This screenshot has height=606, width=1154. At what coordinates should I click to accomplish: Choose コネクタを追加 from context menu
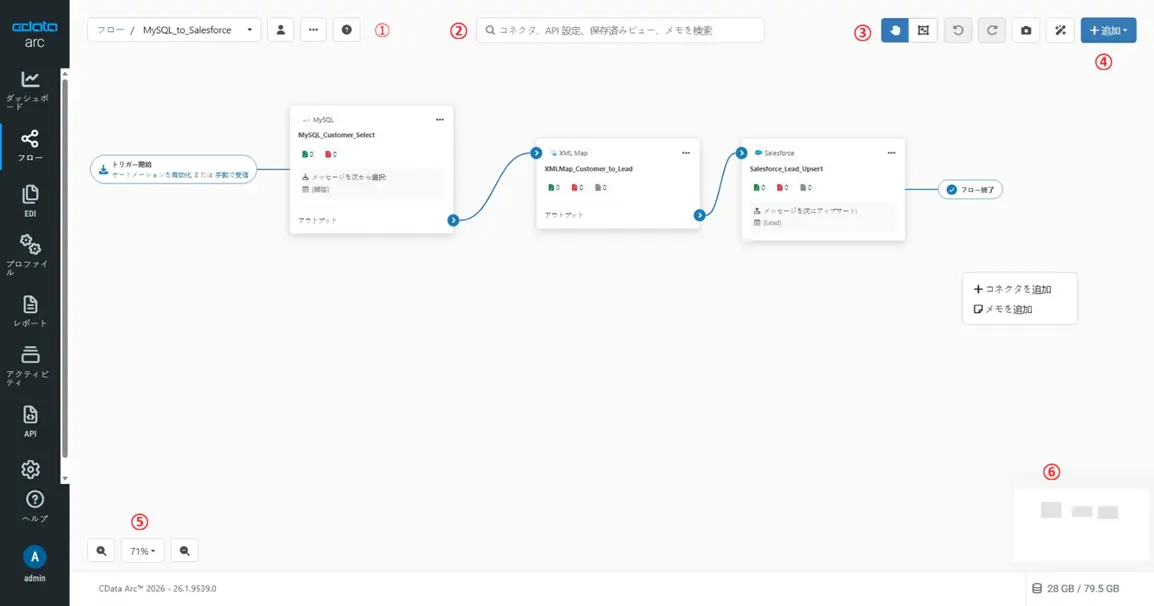[1013, 289]
